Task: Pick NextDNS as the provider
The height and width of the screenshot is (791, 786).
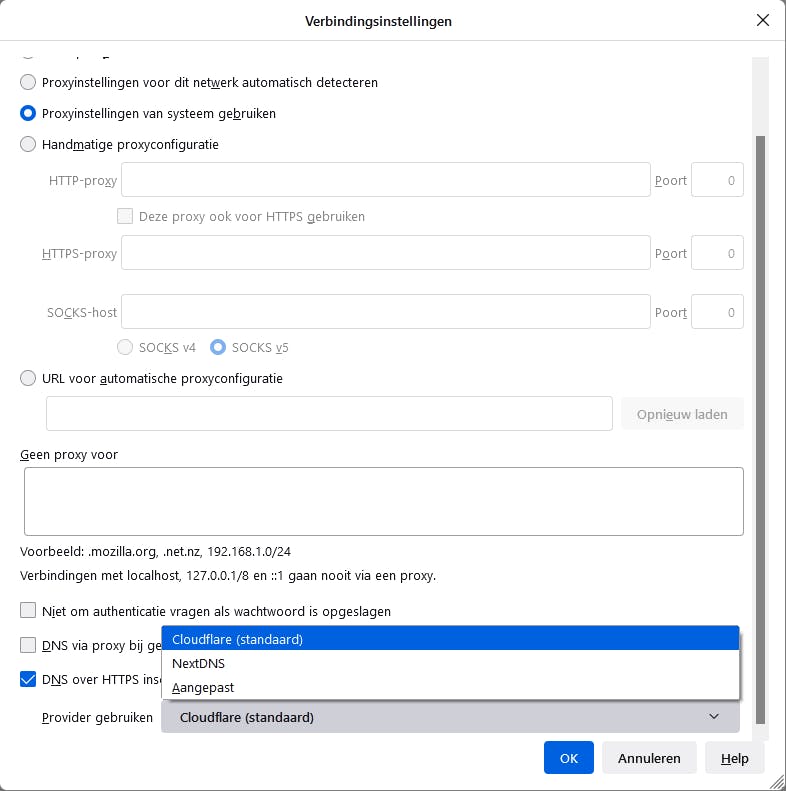Action: (450, 663)
